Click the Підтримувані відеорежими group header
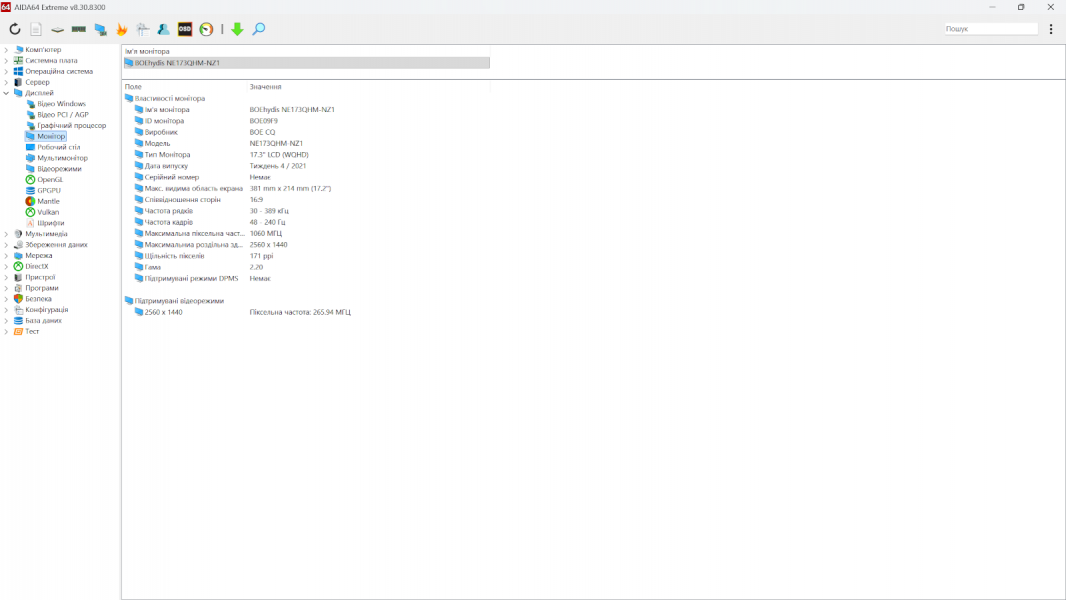The width and height of the screenshot is (1066, 600). (x=179, y=301)
